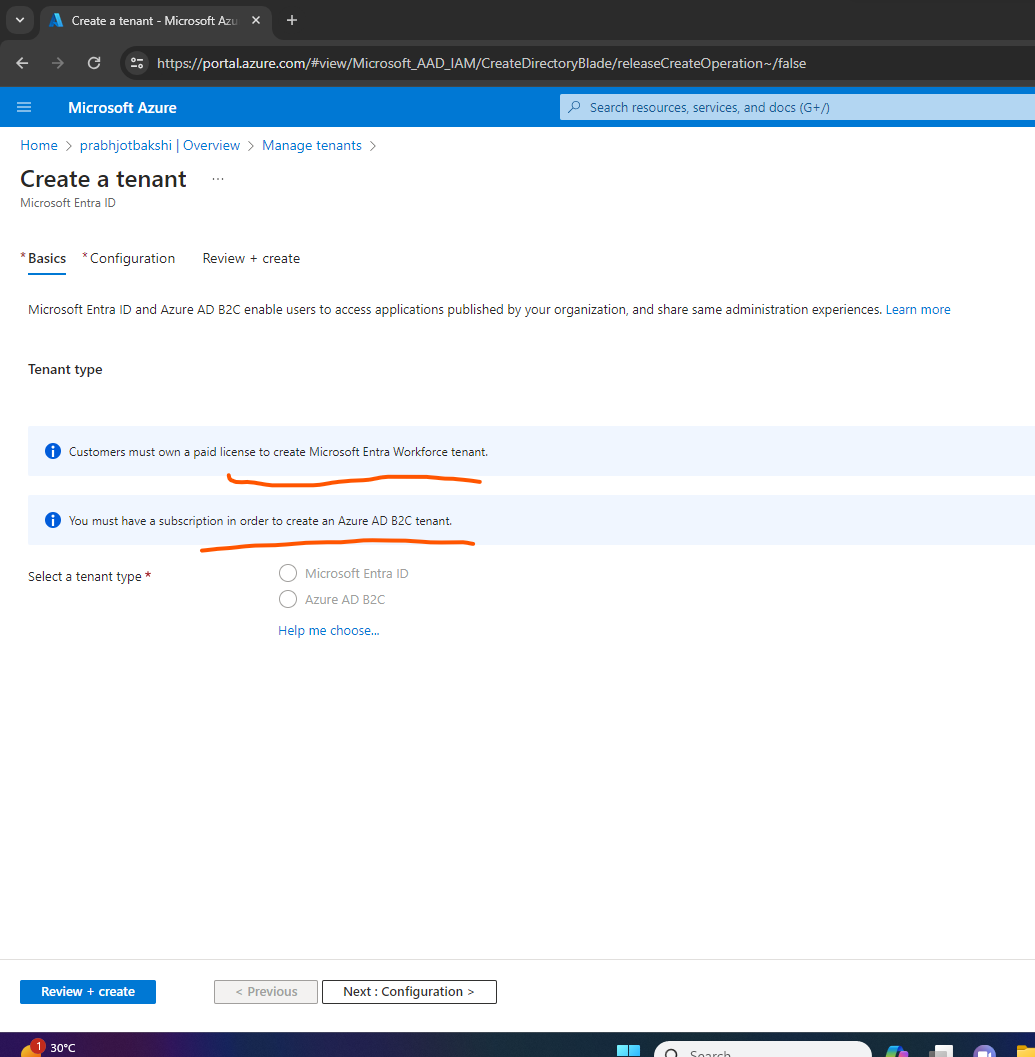Click the browser address bar URL
Screen dimensions: 1035x1057
tap(481, 63)
